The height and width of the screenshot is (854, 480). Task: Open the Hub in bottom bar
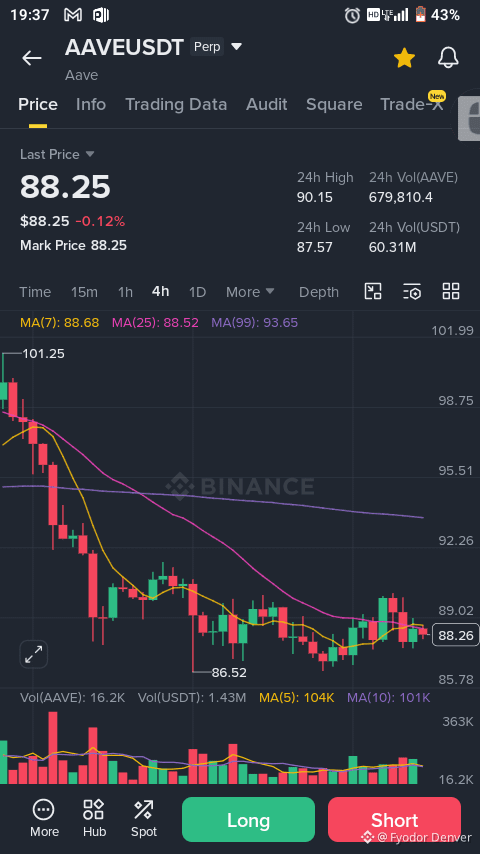[x=94, y=819]
